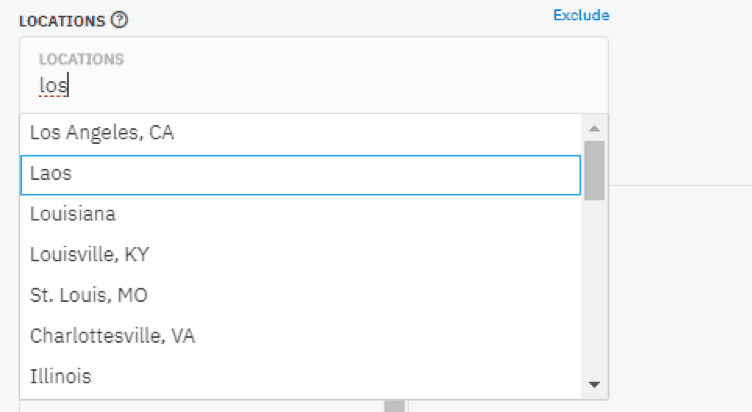This screenshot has width=752, height=412.
Task: Open the Locations help question-mark icon
Action: tap(119, 20)
